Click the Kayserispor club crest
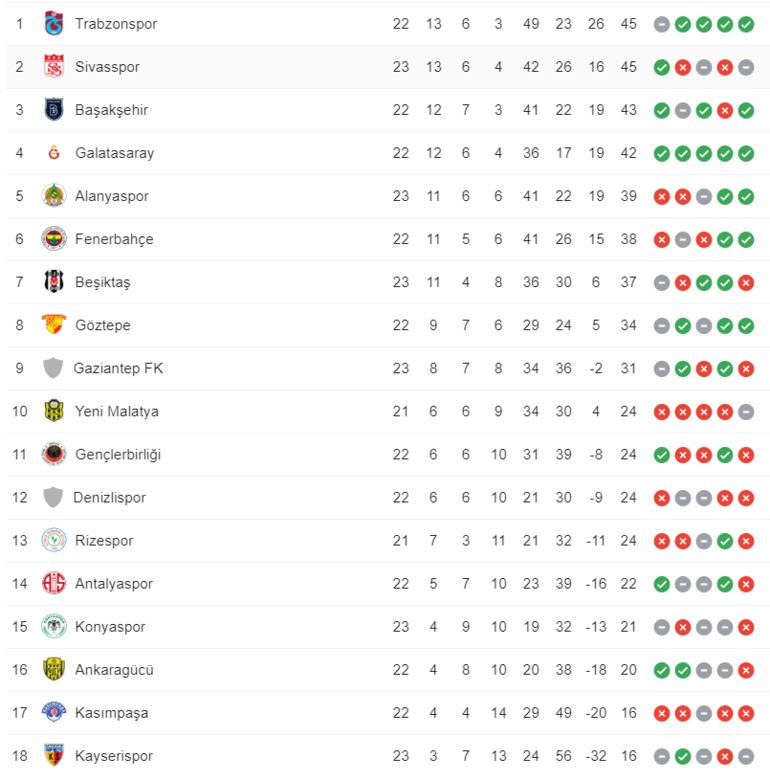This screenshot has width=770, height=780. pos(54,755)
